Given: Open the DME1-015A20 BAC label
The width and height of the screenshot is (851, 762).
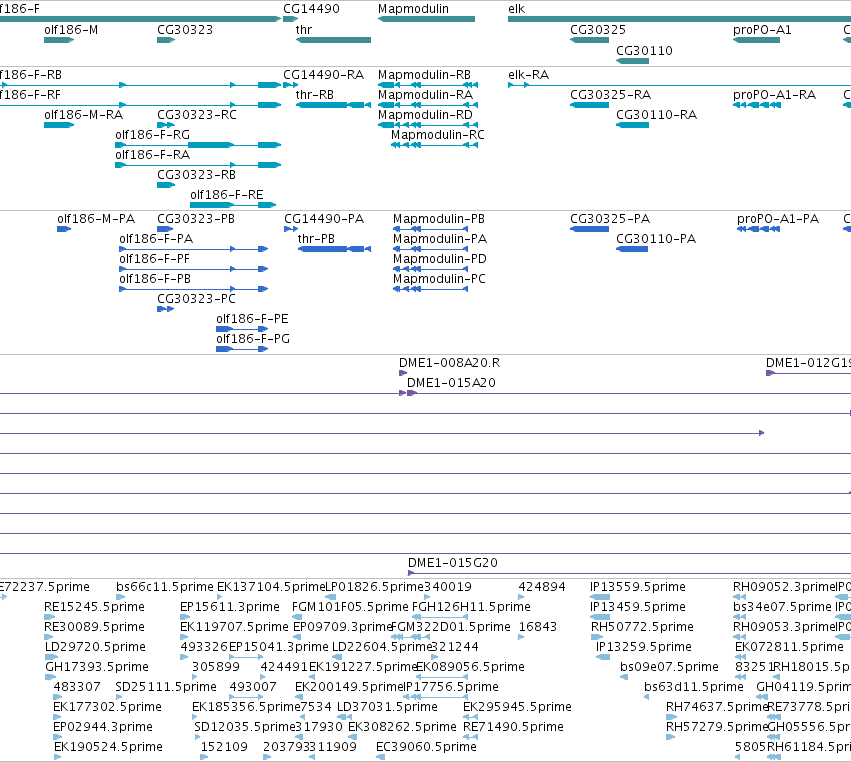Looking at the screenshot, I should (x=452, y=383).
